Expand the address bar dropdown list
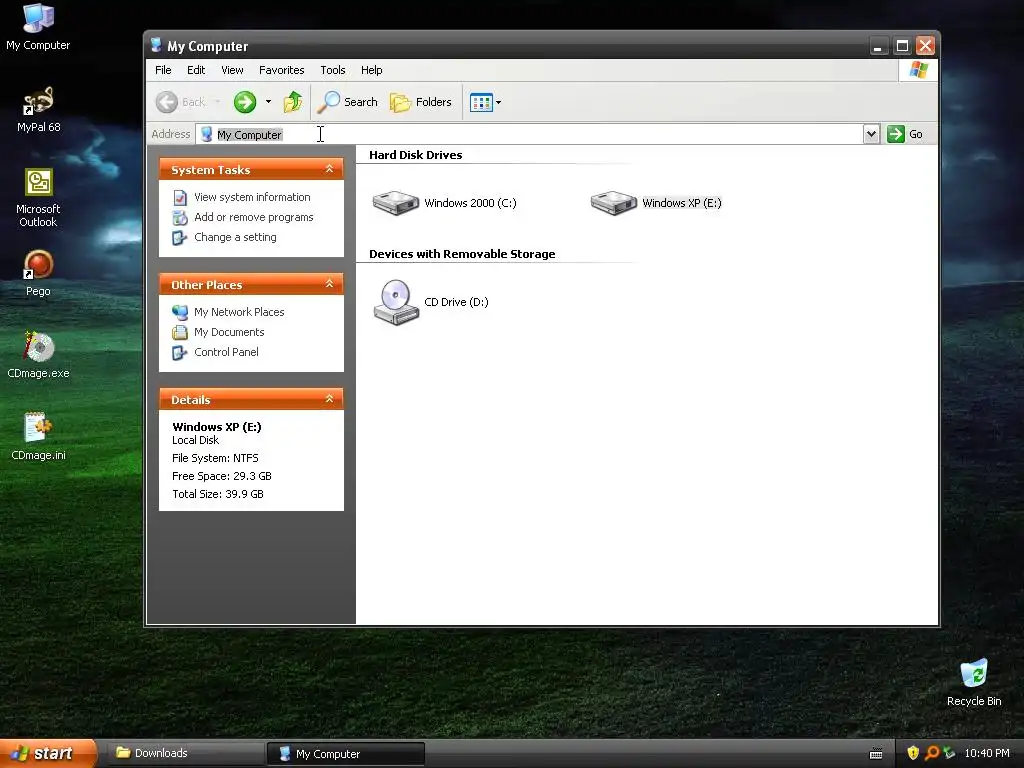 871,134
